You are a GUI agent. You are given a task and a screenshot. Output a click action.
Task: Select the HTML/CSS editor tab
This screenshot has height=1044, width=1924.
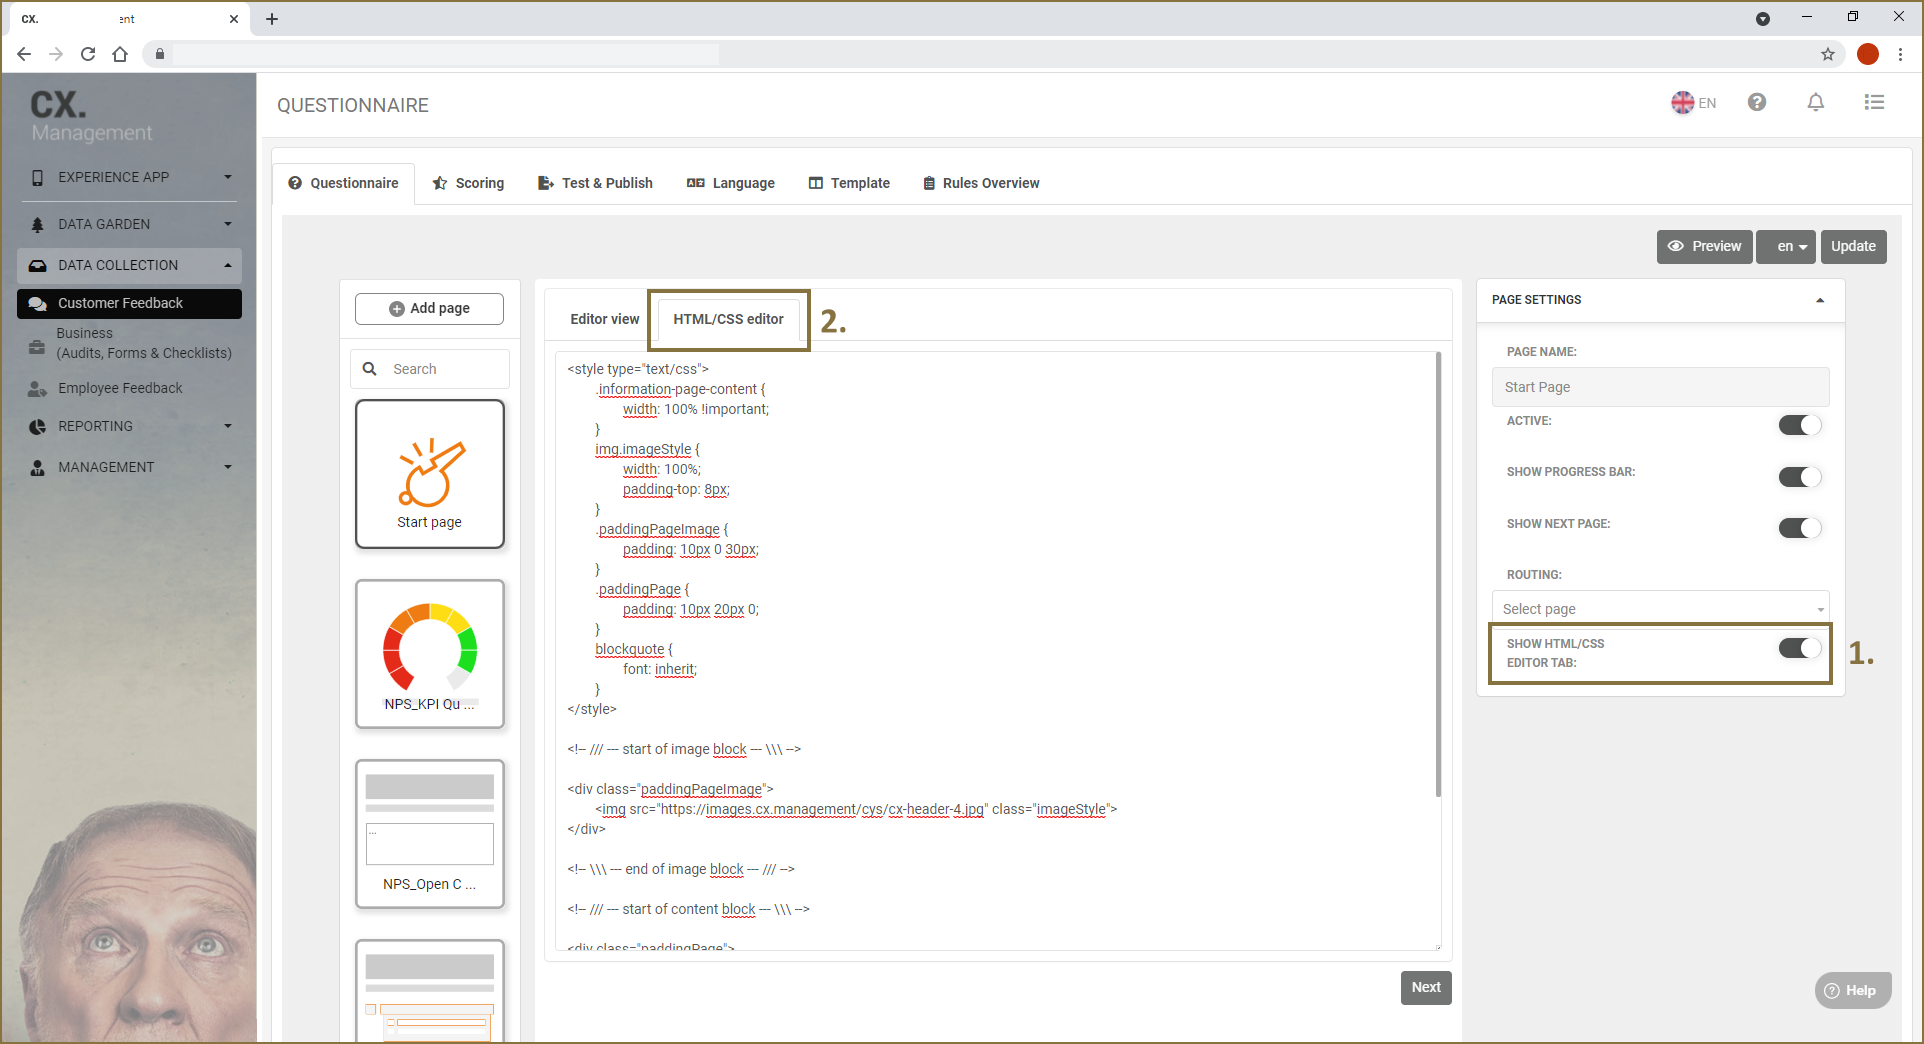tap(728, 319)
